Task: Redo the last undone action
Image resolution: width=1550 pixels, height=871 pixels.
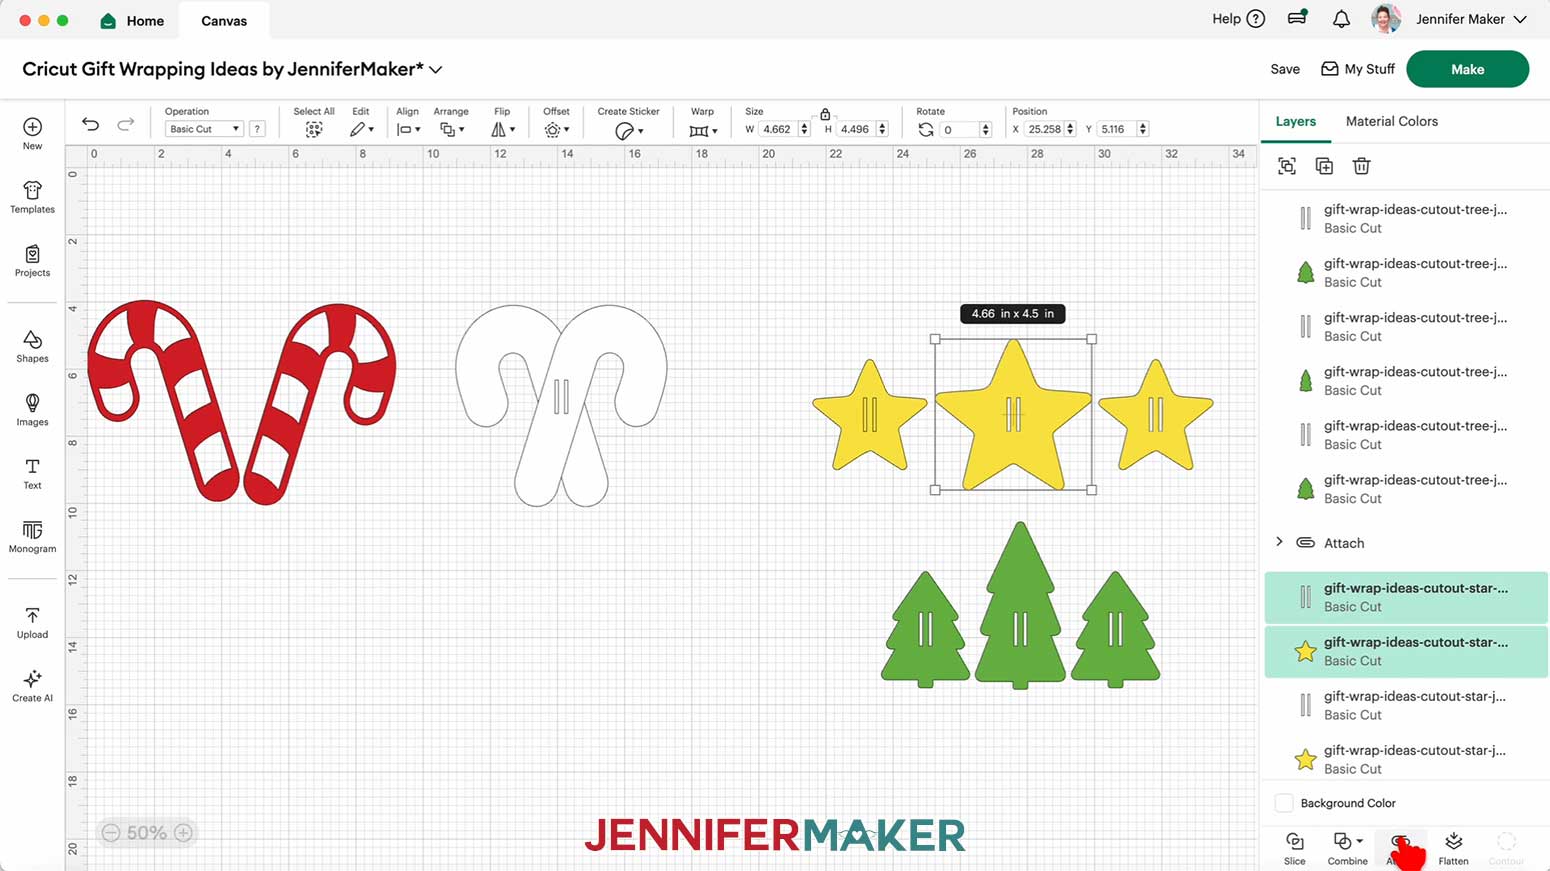Action: click(x=125, y=124)
